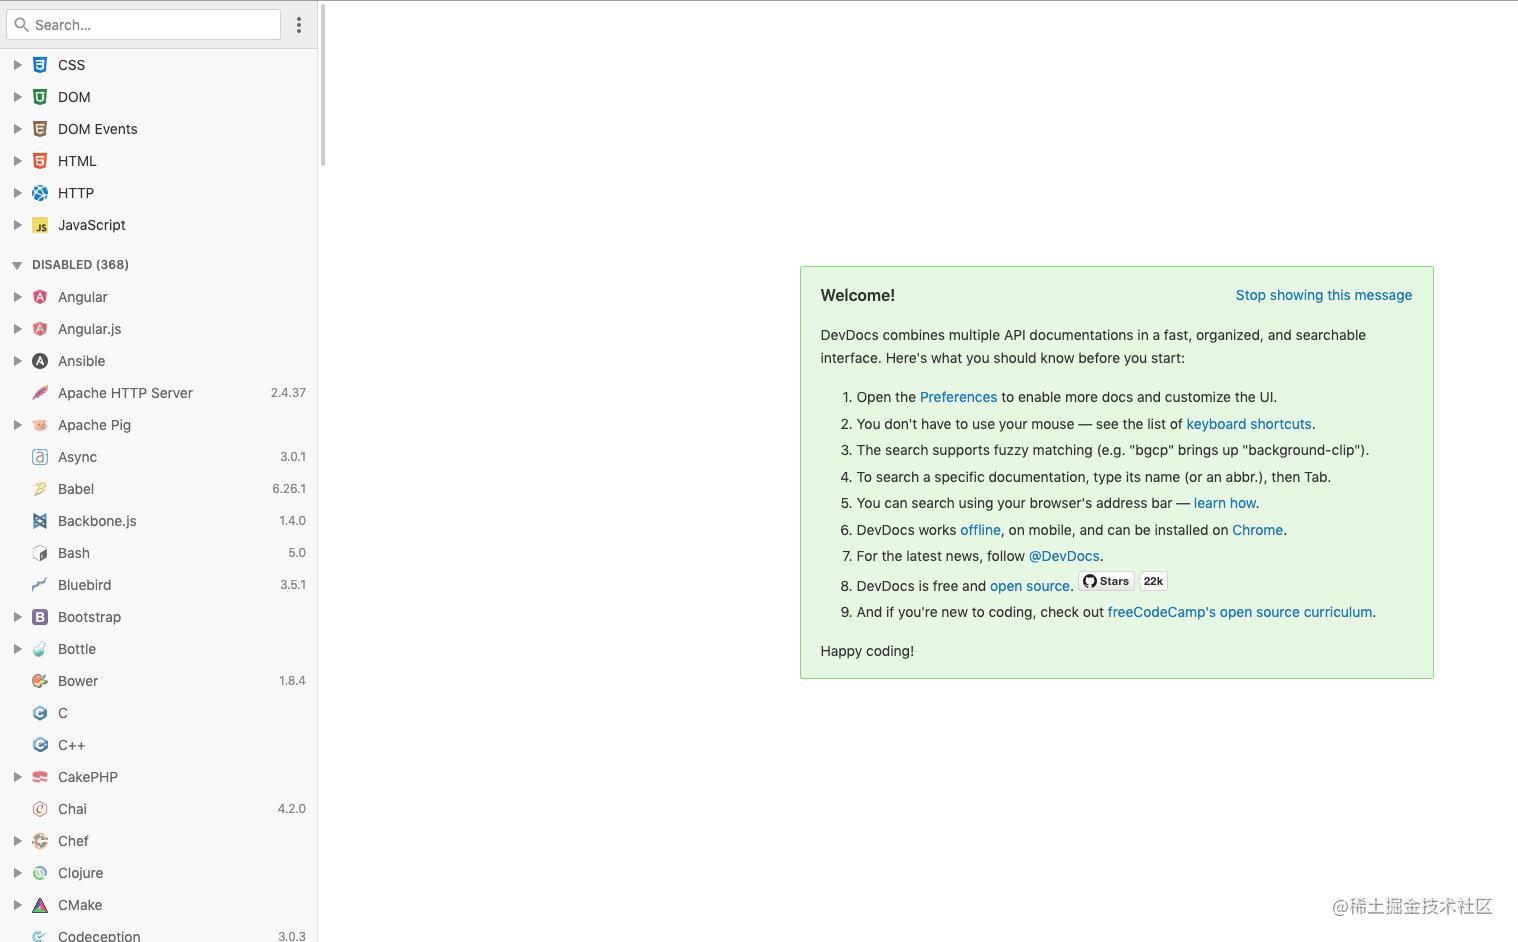1518x942 pixels.
Task: Click the Clojure icon
Action: (40, 873)
